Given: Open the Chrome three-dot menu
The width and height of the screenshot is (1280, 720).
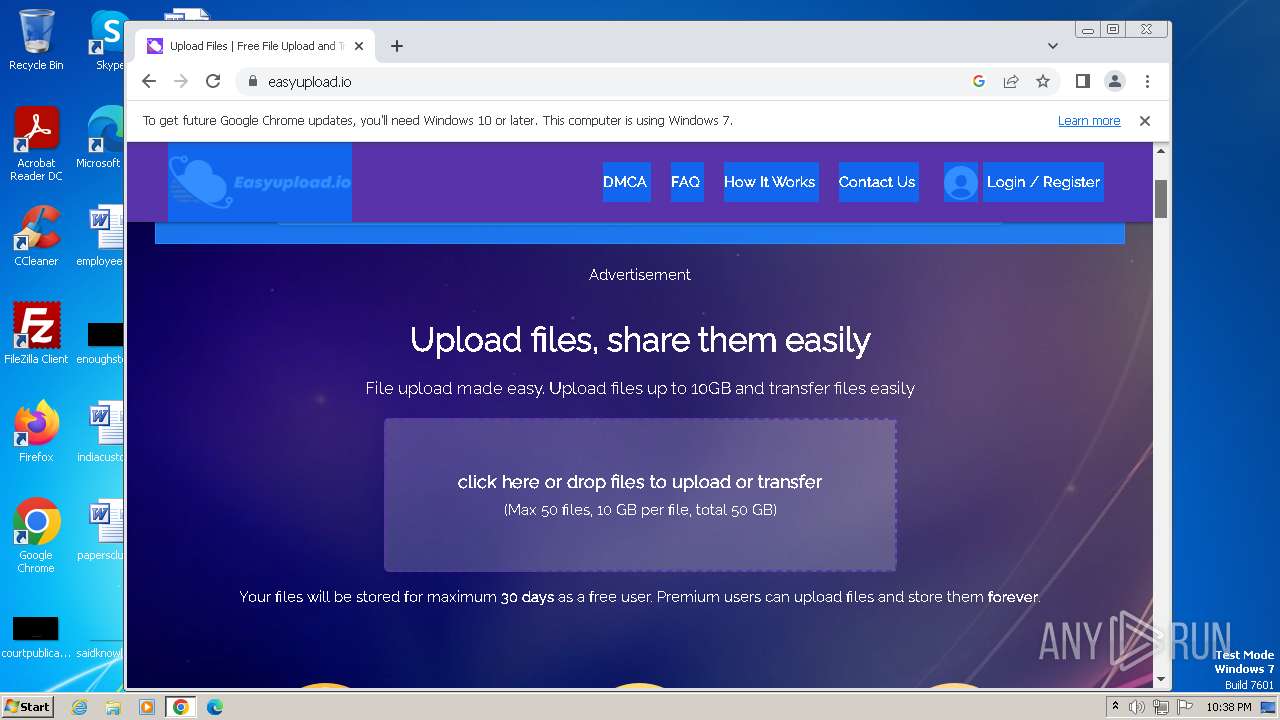Looking at the screenshot, I should click(1147, 82).
